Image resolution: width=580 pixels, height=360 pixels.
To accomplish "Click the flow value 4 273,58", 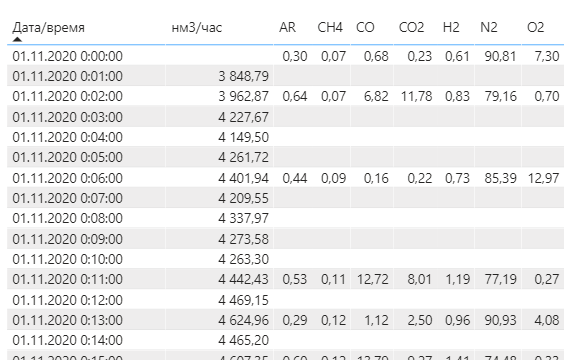I will [243, 239].
